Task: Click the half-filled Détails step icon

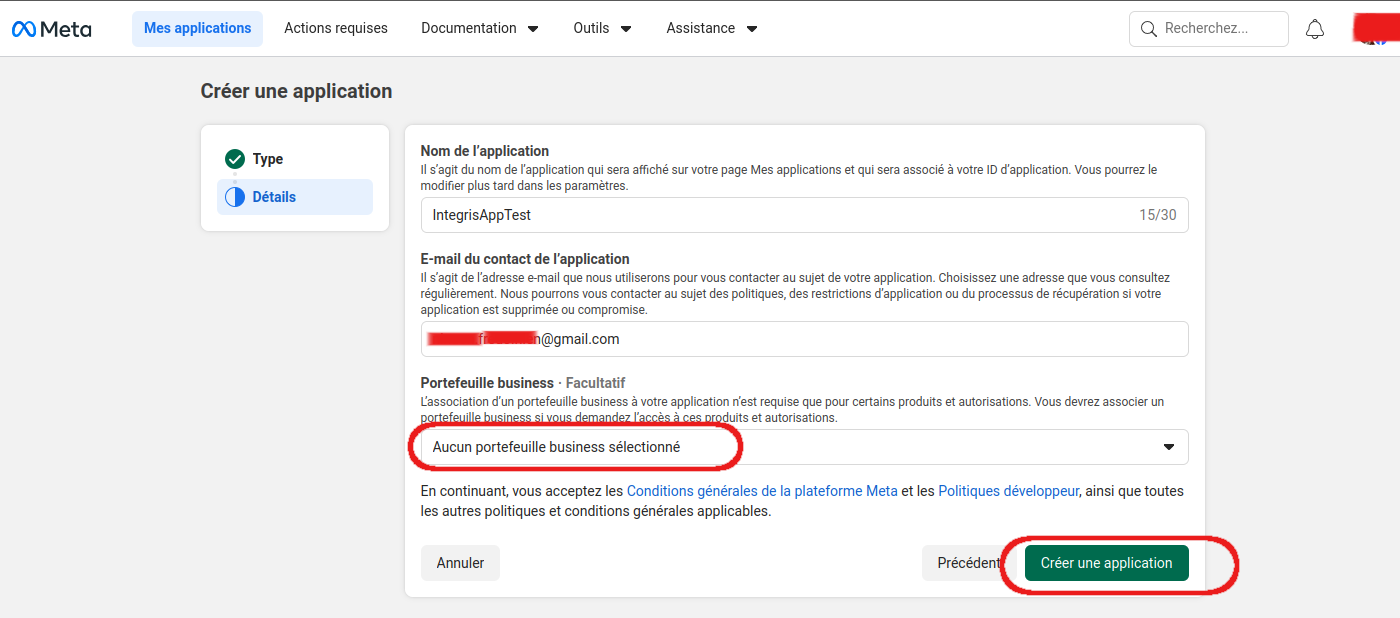Action: pos(235,197)
